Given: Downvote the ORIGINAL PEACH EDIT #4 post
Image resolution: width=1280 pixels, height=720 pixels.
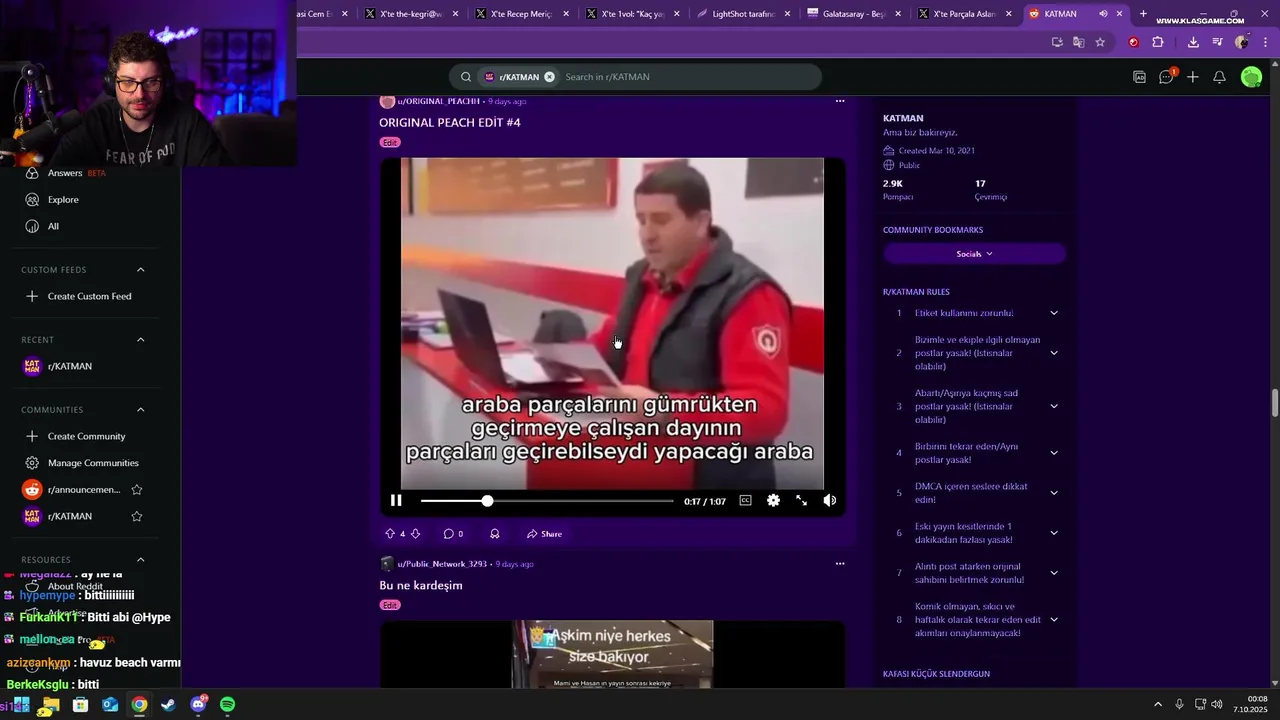Looking at the screenshot, I should click(415, 534).
